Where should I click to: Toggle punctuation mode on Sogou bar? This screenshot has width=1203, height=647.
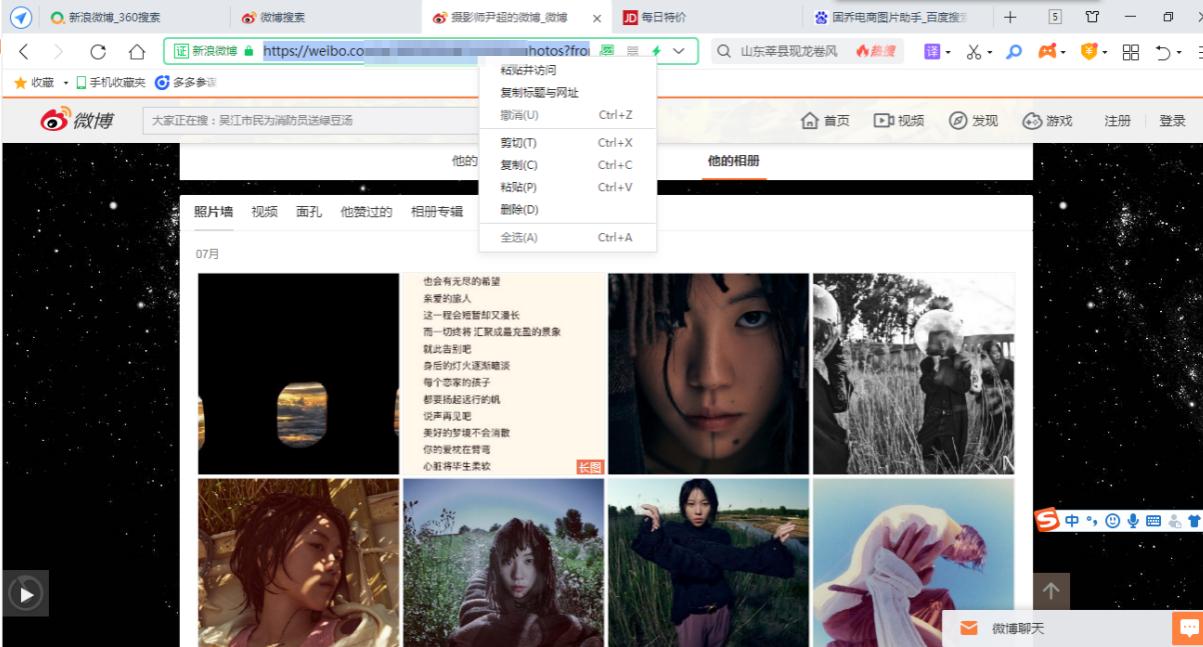(1092, 520)
